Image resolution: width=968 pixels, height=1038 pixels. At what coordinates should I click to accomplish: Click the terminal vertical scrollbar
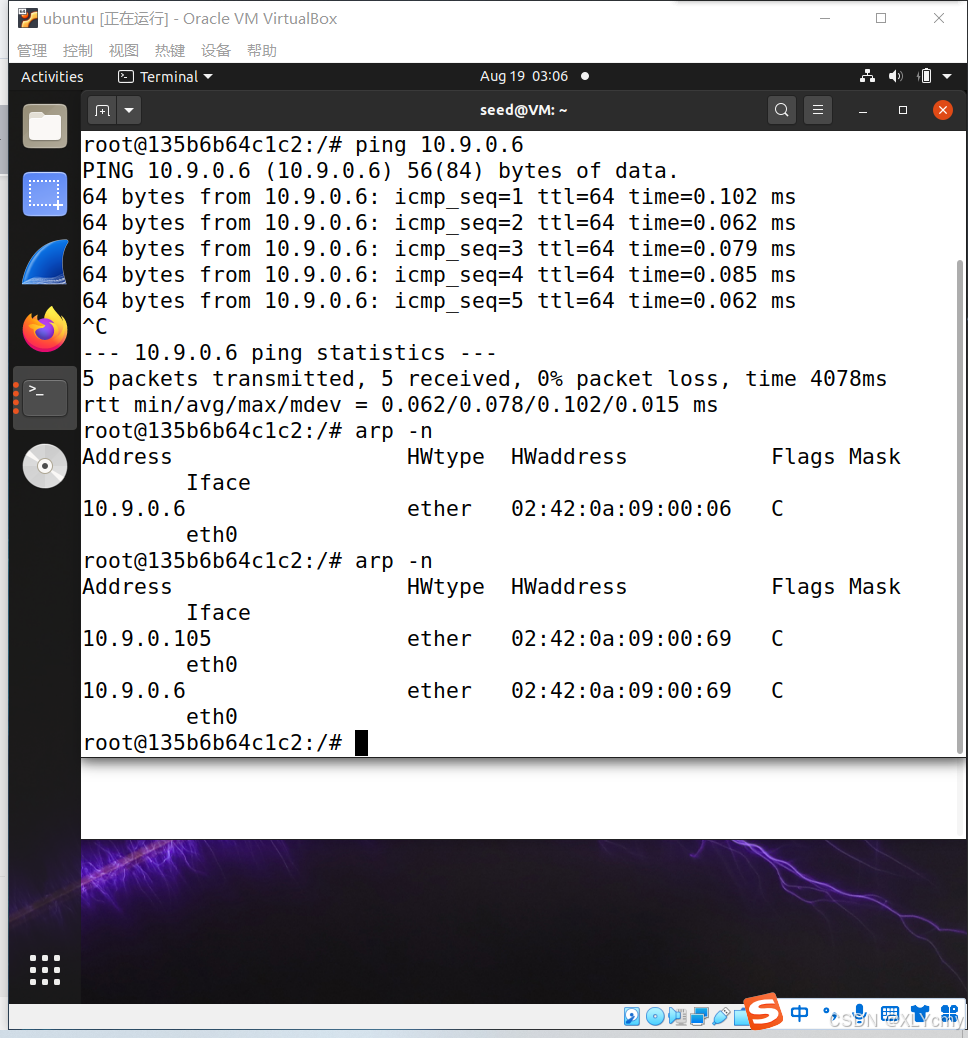tap(960, 506)
